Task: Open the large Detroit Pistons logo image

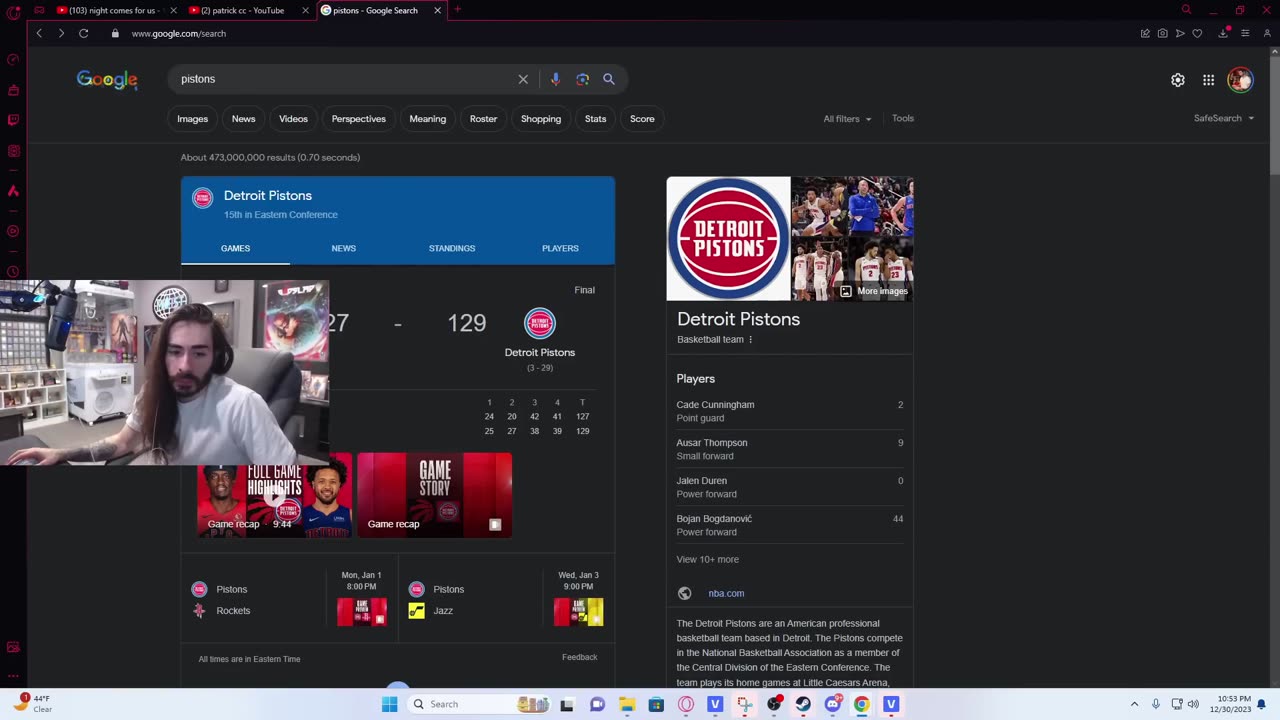Action: pyautogui.click(x=729, y=238)
